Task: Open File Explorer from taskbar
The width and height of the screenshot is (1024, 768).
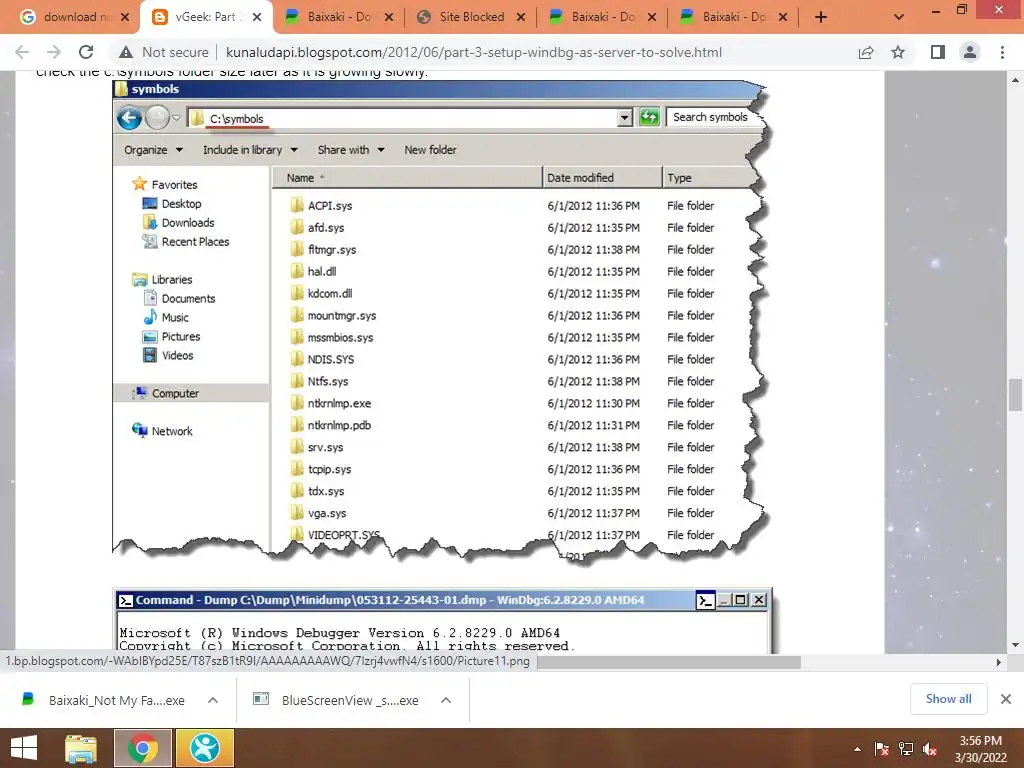Action: 82,748
